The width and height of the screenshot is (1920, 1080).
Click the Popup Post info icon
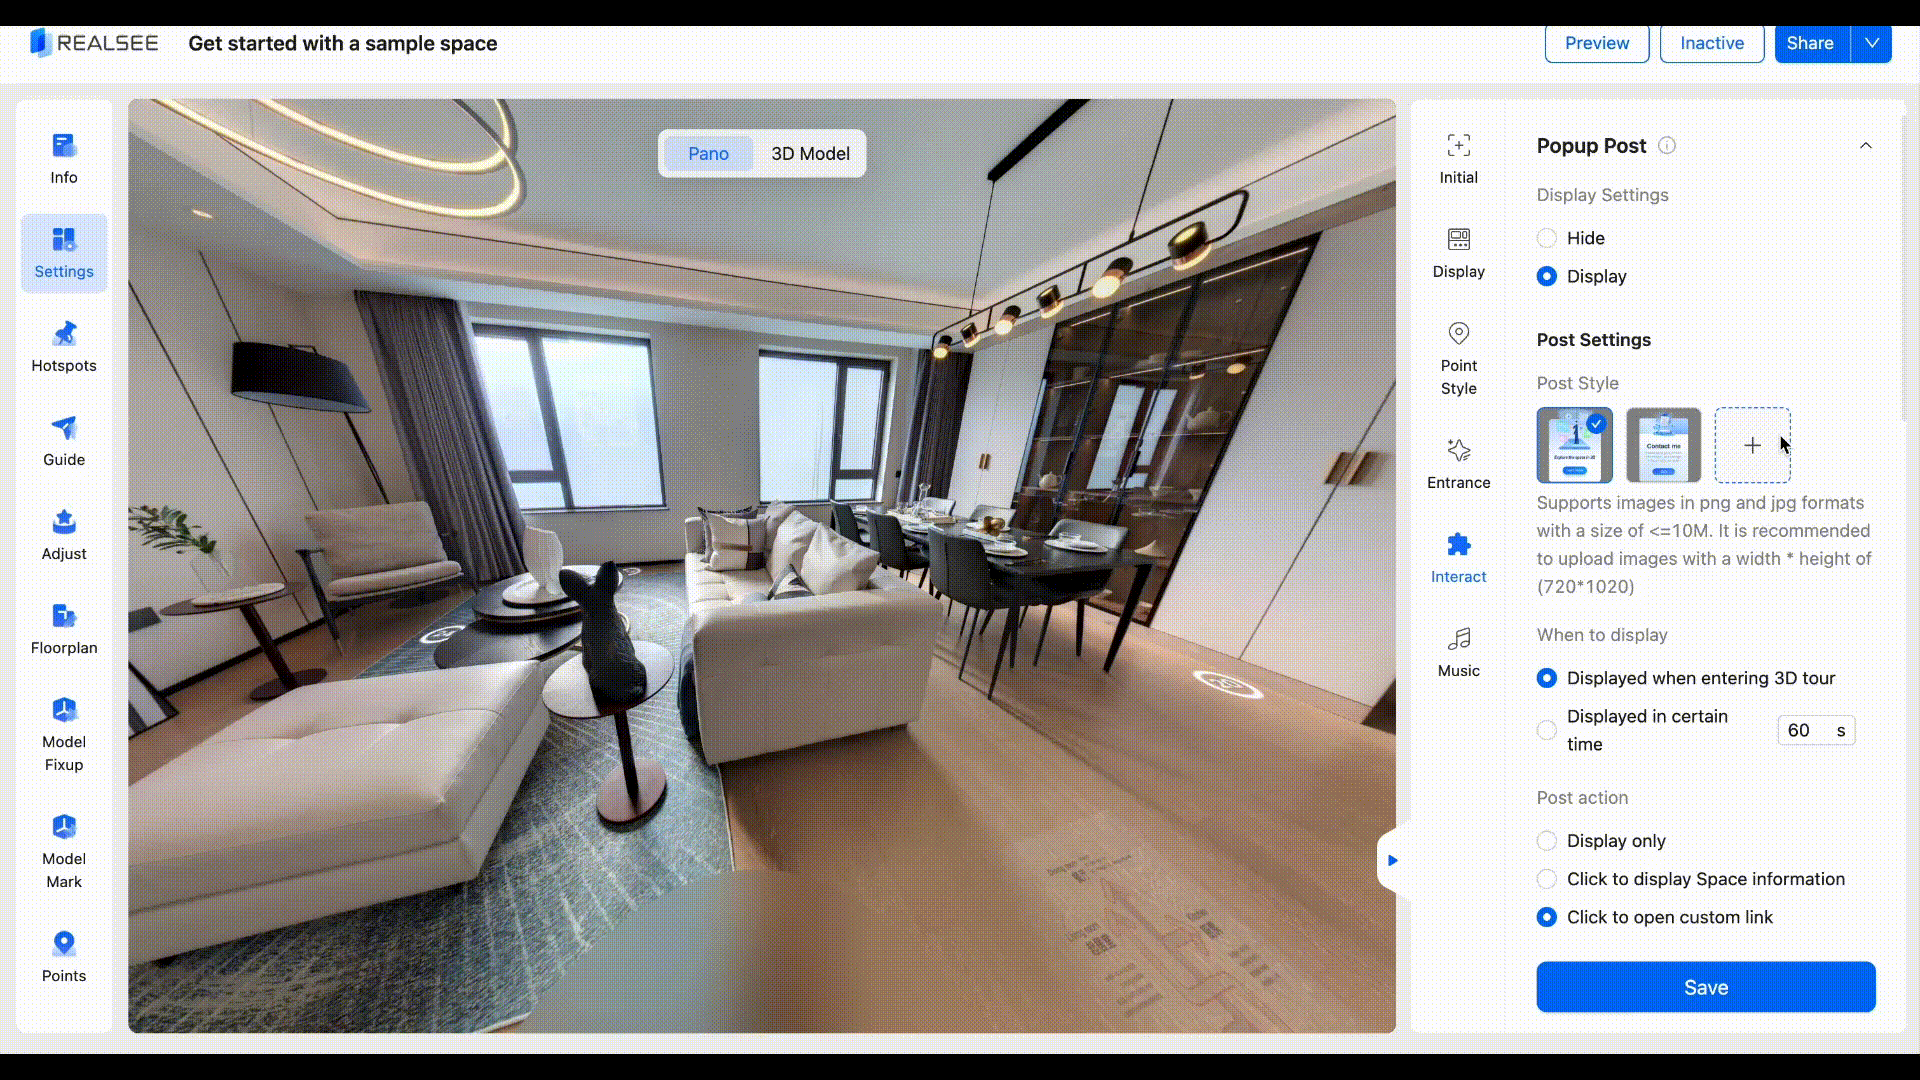click(x=1667, y=146)
